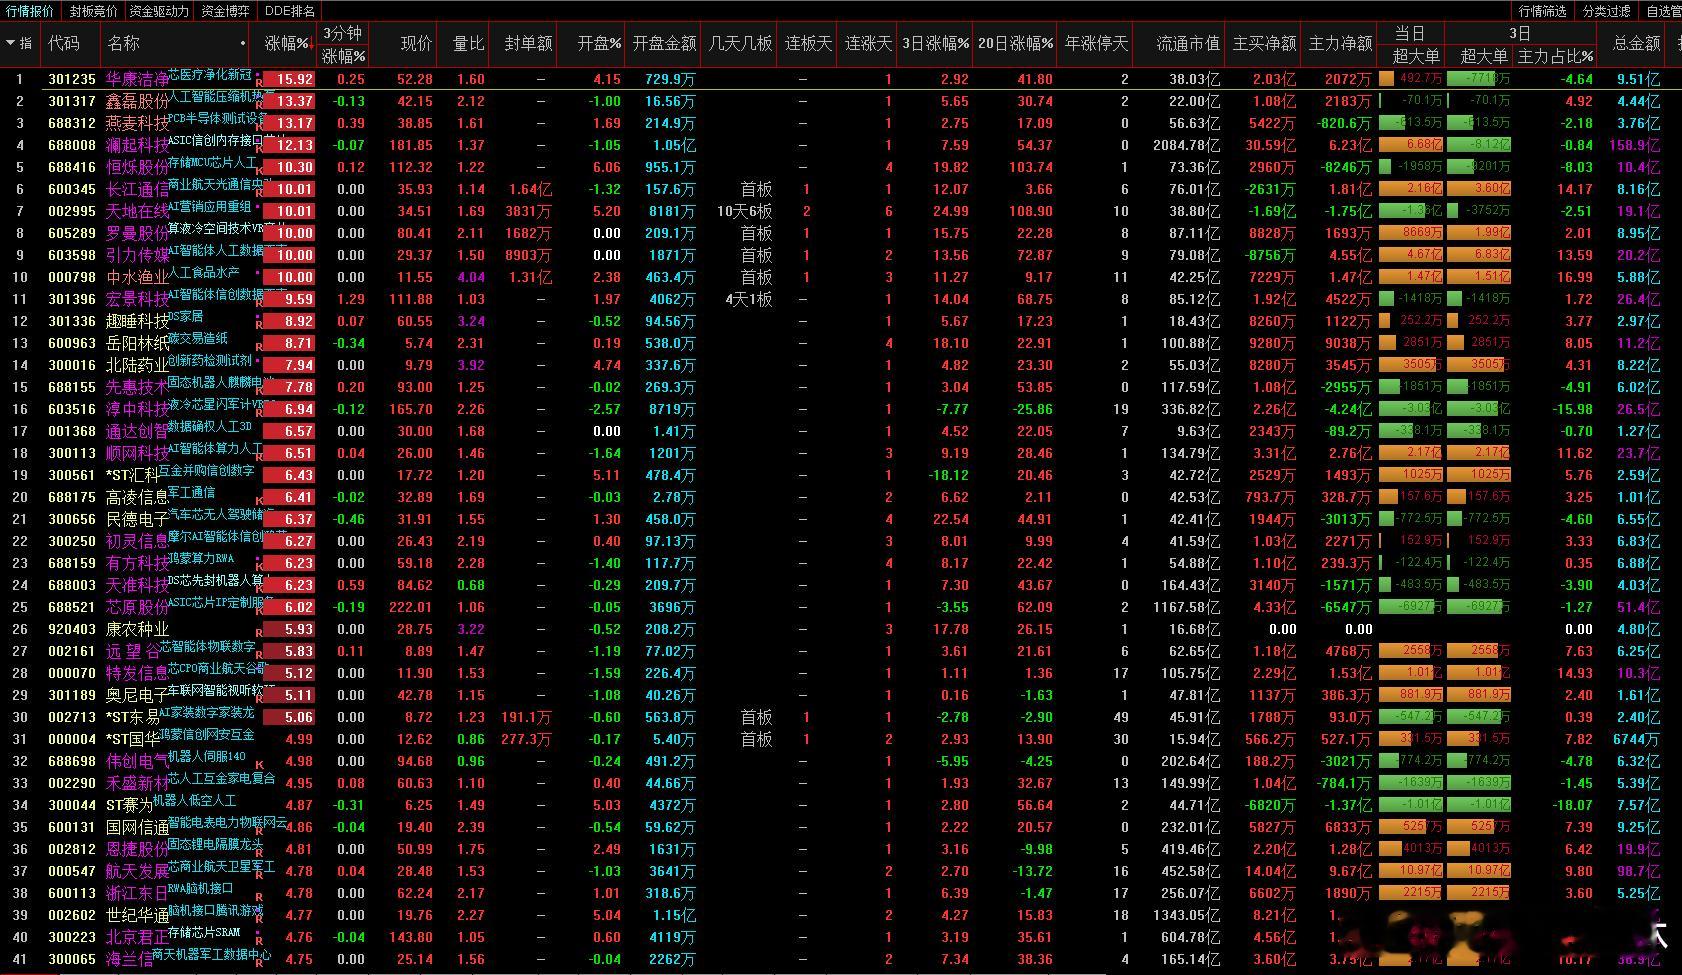Select stock name 趣睡科技
Image resolution: width=1682 pixels, height=975 pixels.
click(x=138, y=321)
